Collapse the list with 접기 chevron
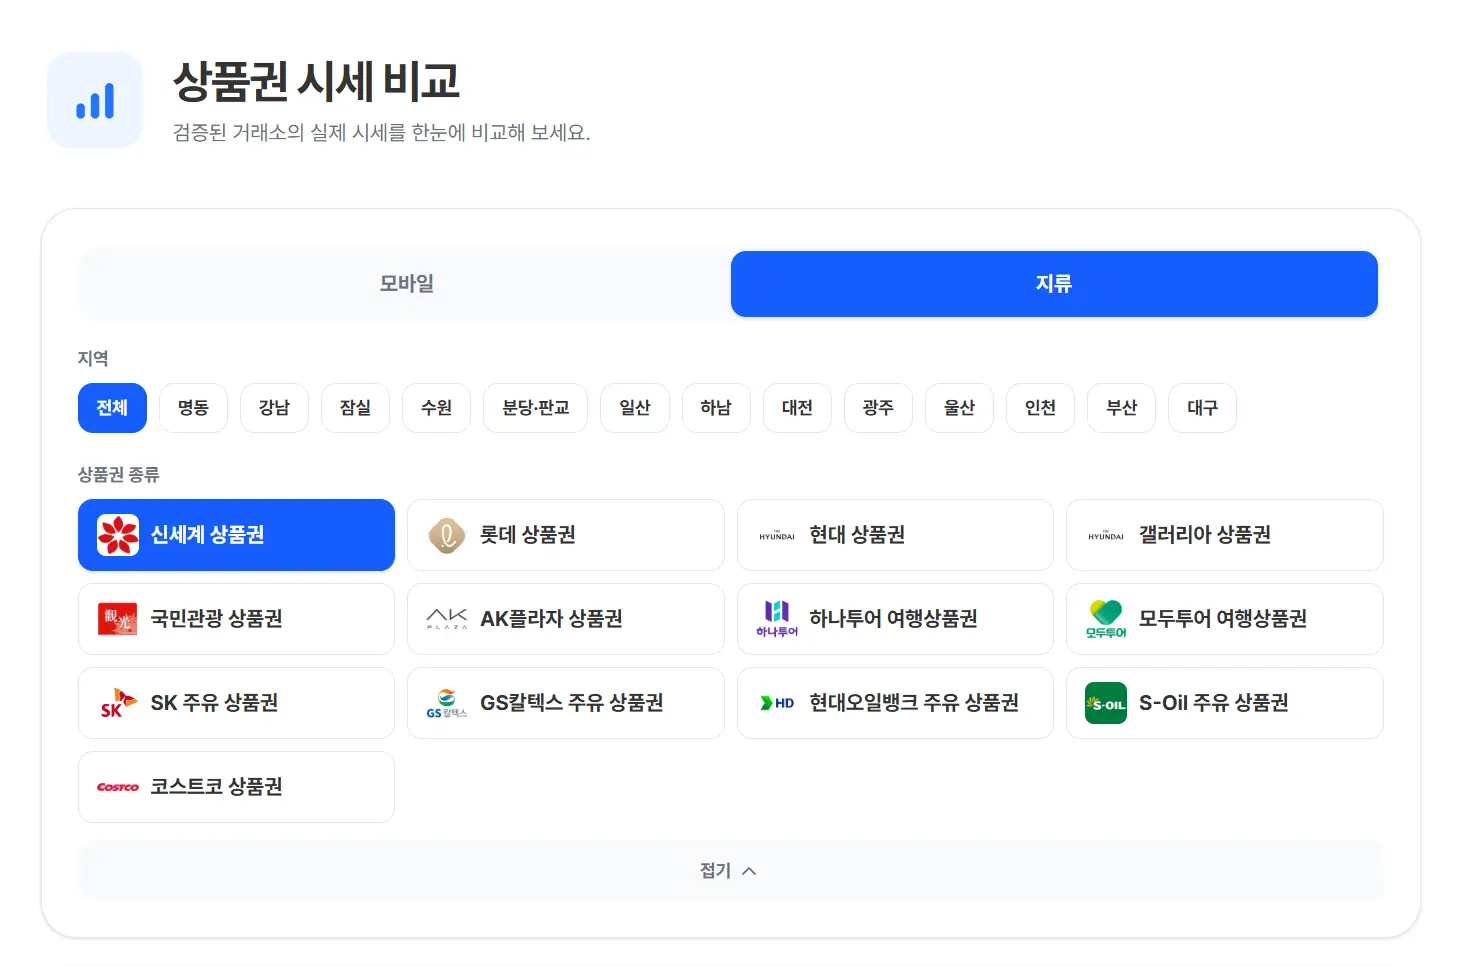Viewport: 1471px width, 967px height. coord(730,871)
